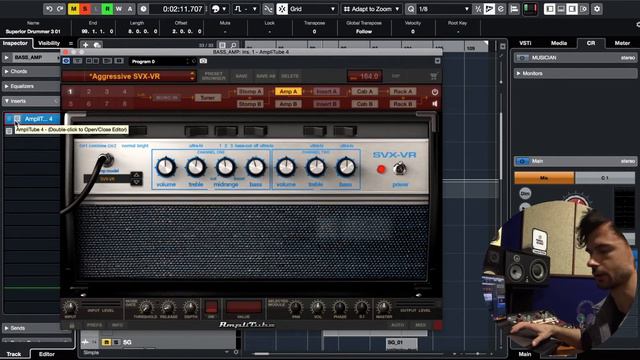Click the A button next to Write
Screen dimensions: 640x360
130,9
